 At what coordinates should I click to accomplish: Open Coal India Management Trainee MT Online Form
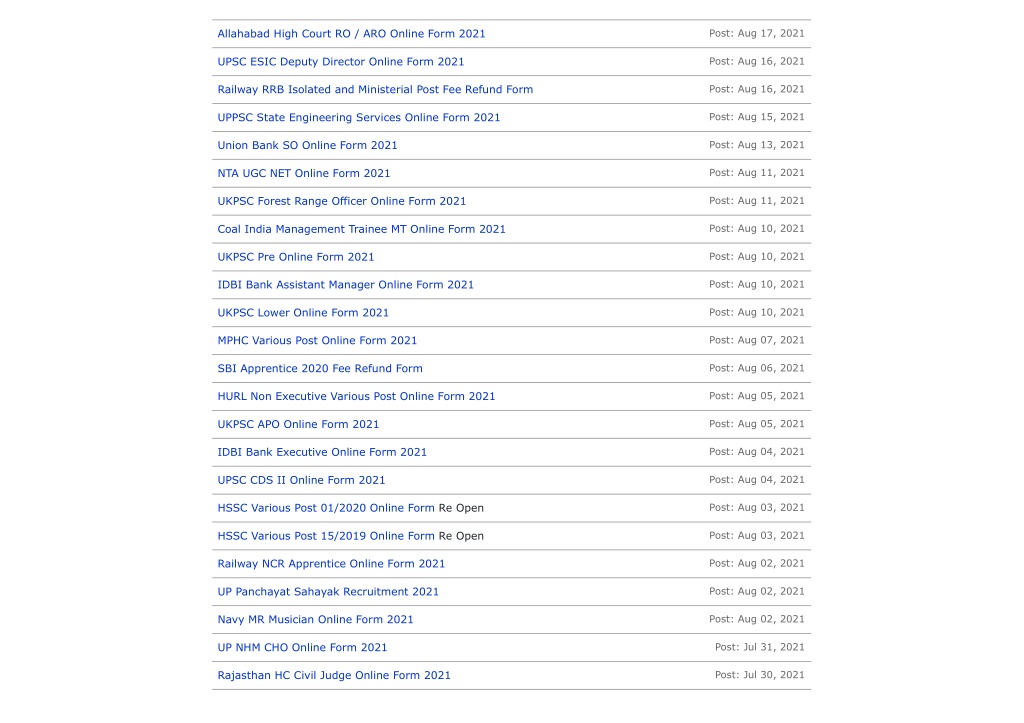(362, 229)
